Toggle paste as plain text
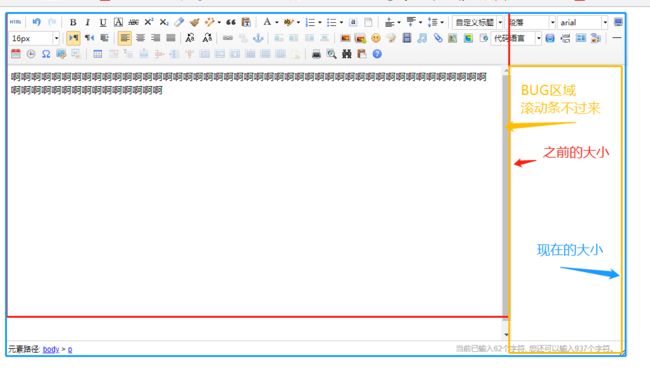The image size is (650, 376). coord(246,22)
